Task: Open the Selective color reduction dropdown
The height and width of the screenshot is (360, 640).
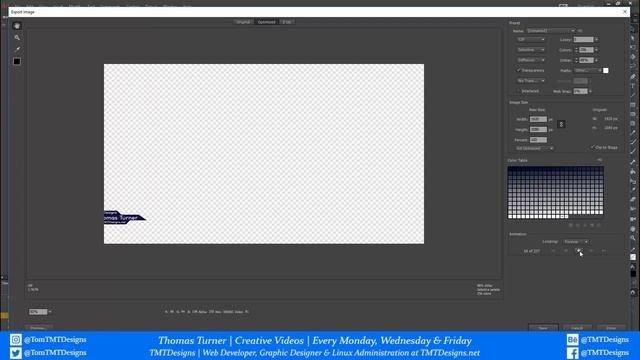Action: point(531,50)
